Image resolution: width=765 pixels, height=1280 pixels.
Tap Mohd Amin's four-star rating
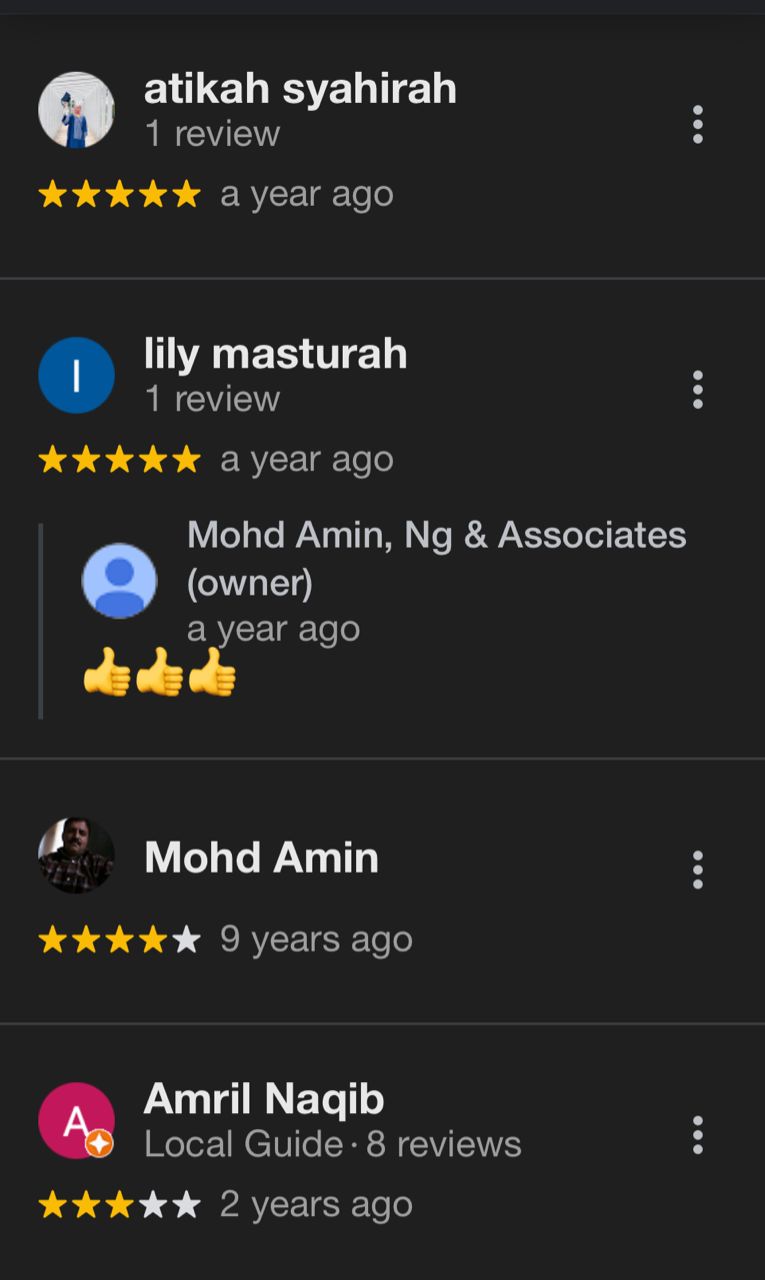[x=119, y=939]
